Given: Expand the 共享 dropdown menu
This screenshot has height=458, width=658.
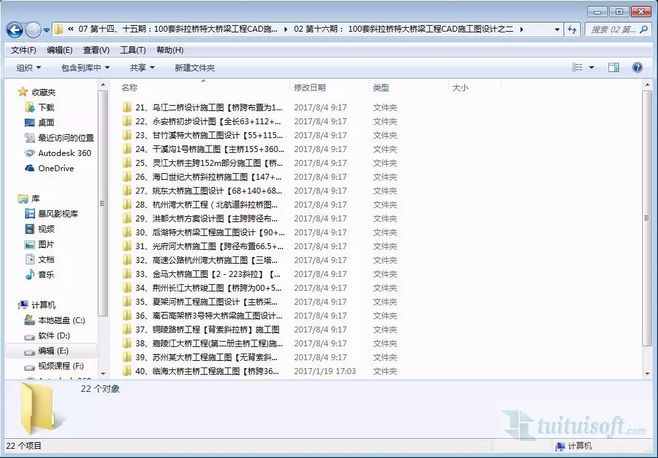Looking at the screenshot, I should [x=143, y=68].
